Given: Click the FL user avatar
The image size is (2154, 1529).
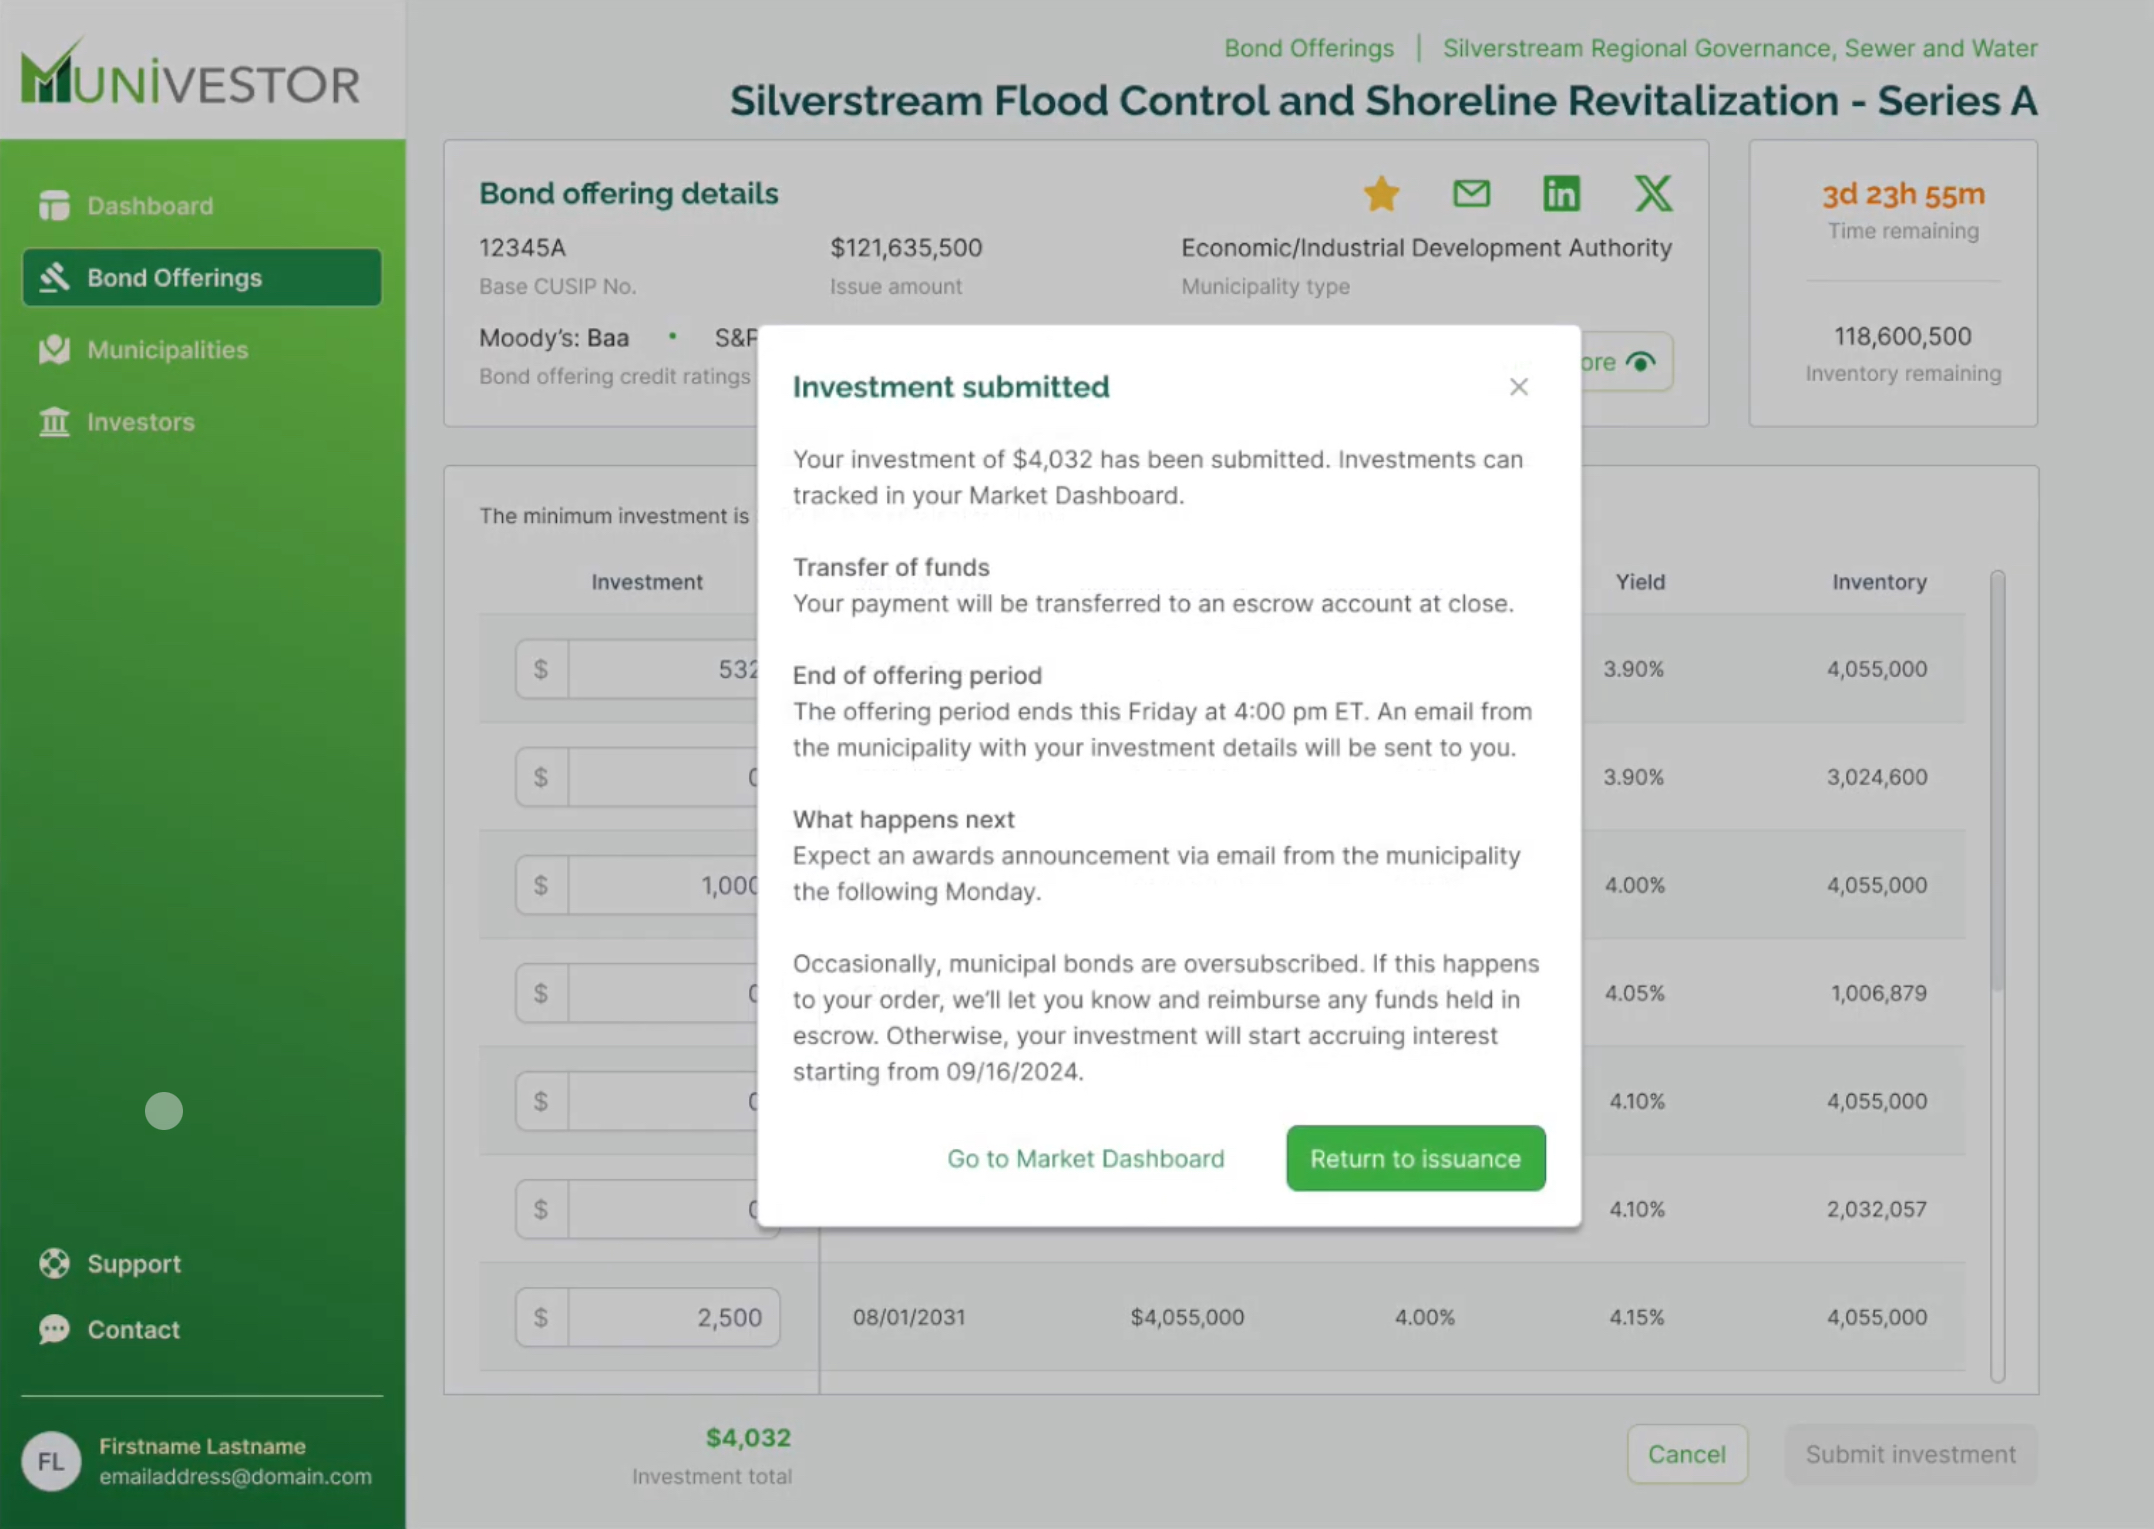Looking at the screenshot, I should pyautogui.click(x=51, y=1461).
